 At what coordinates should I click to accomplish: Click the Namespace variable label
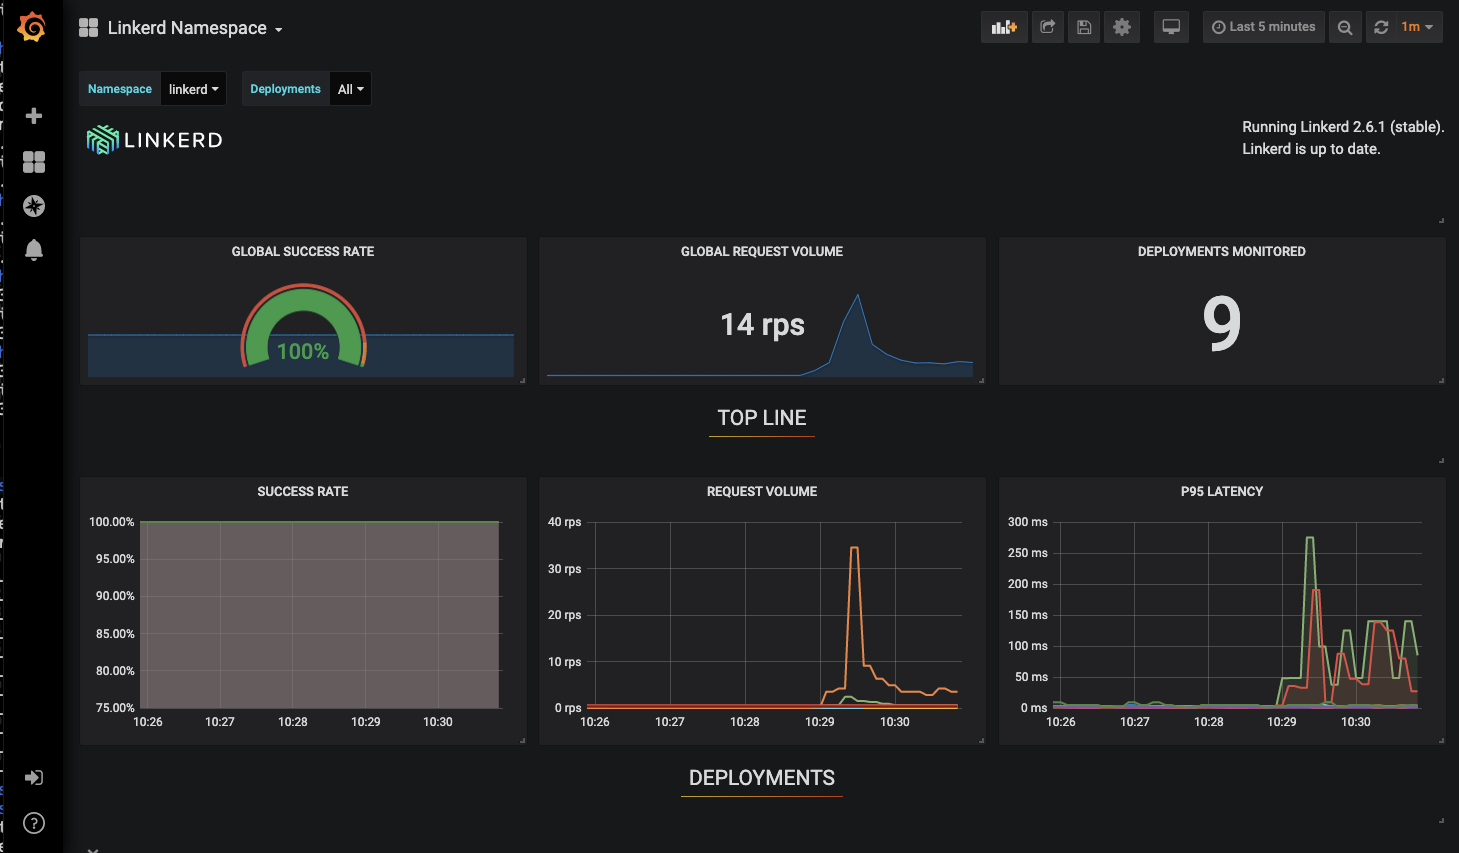pyautogui.click(x=120, y=89)
